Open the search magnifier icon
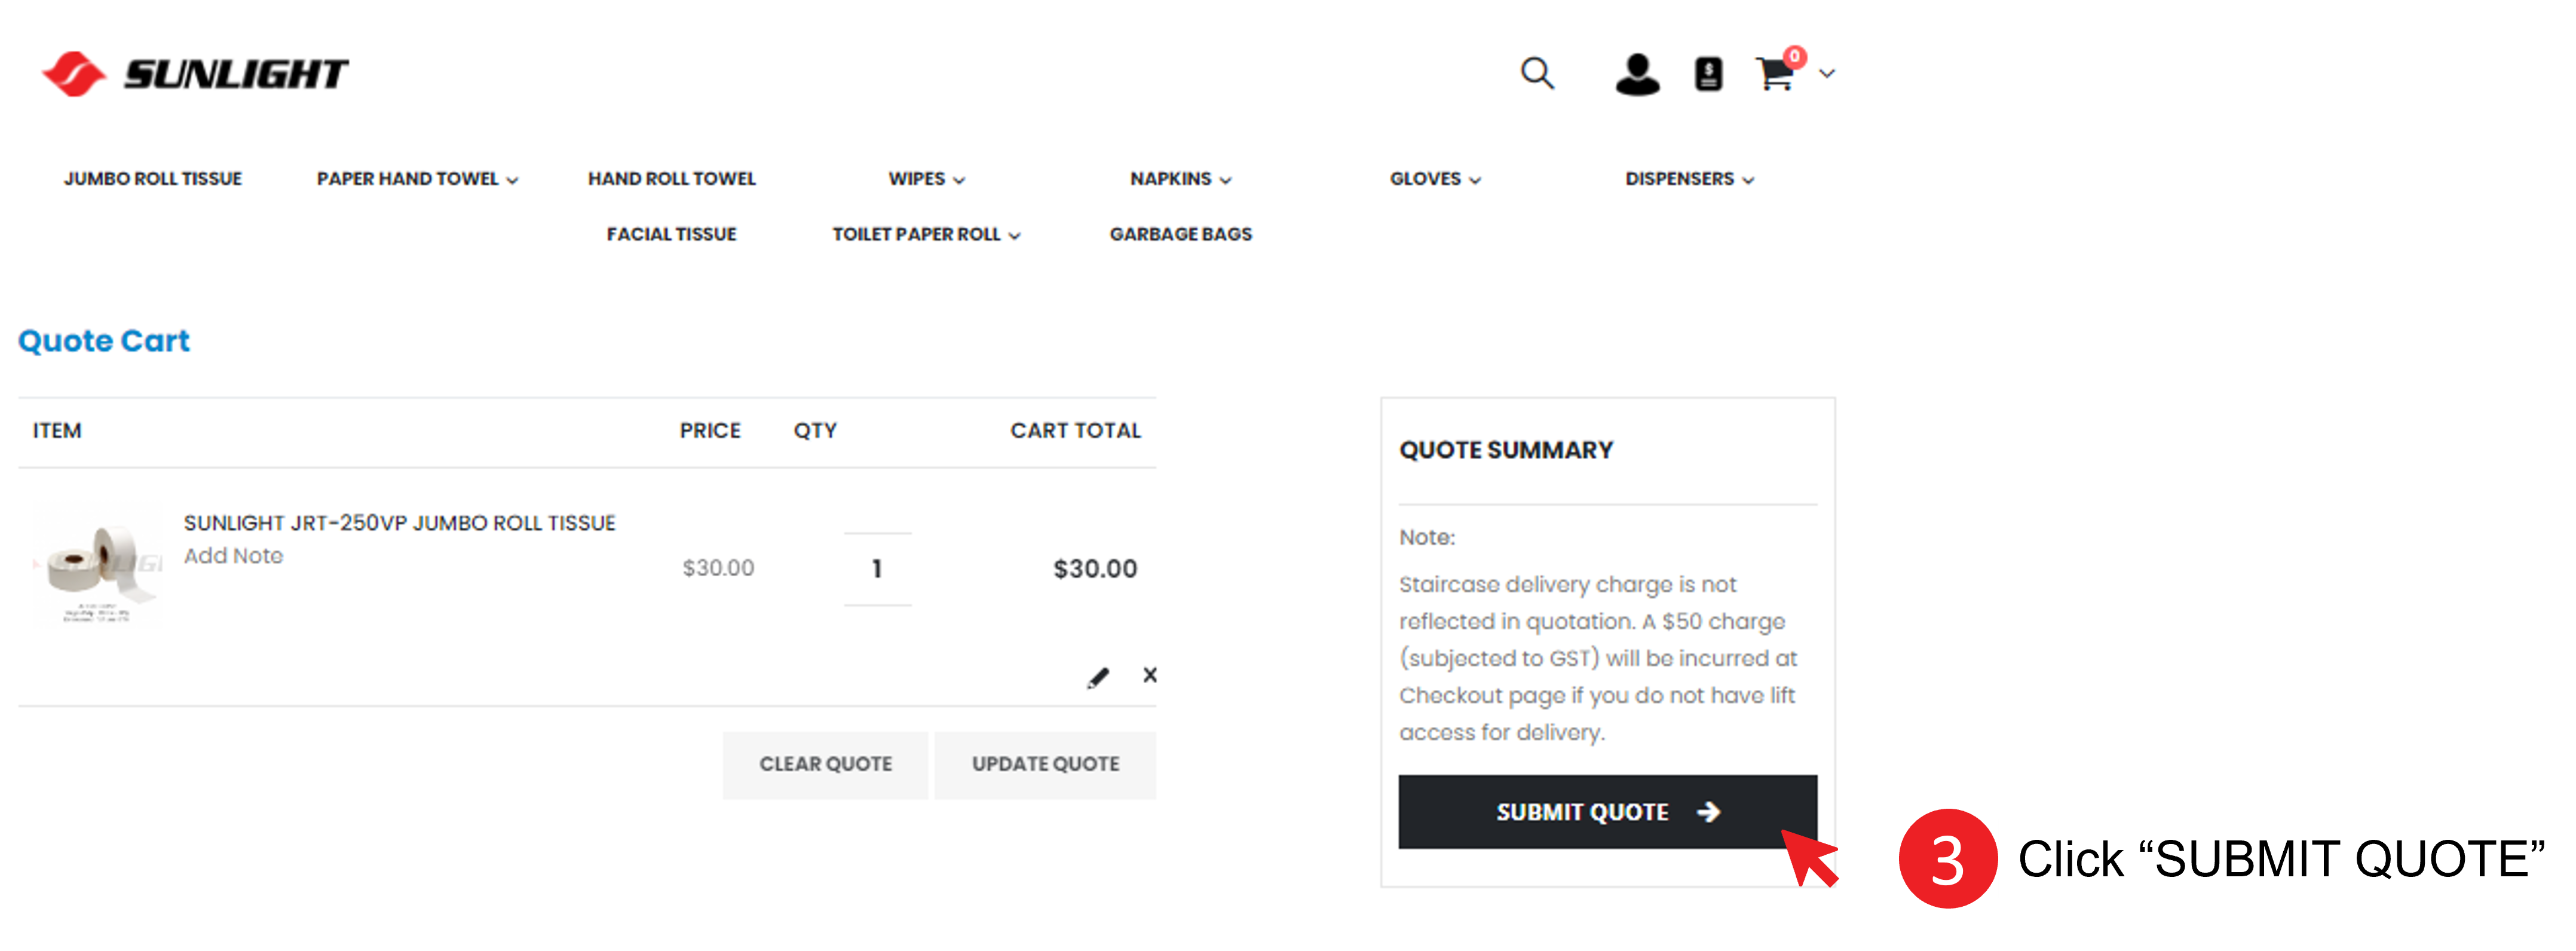 coord(1537,73)
